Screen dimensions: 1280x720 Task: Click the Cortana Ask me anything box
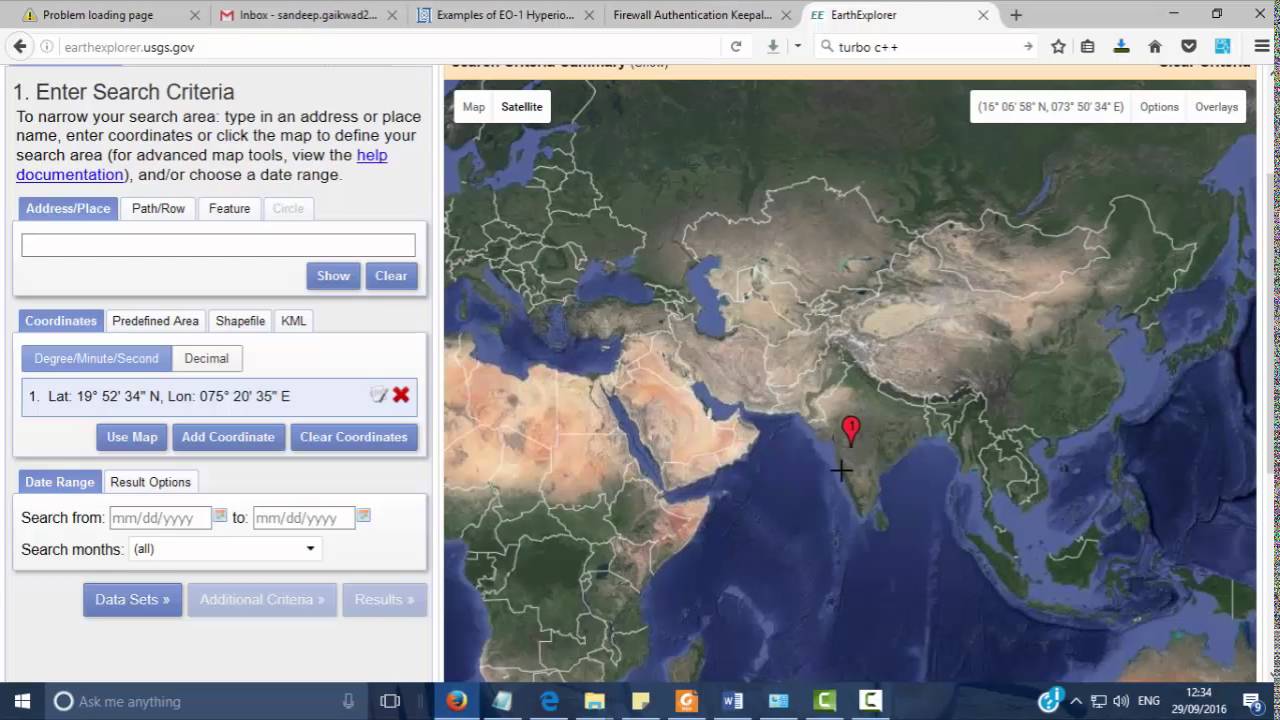207,701
